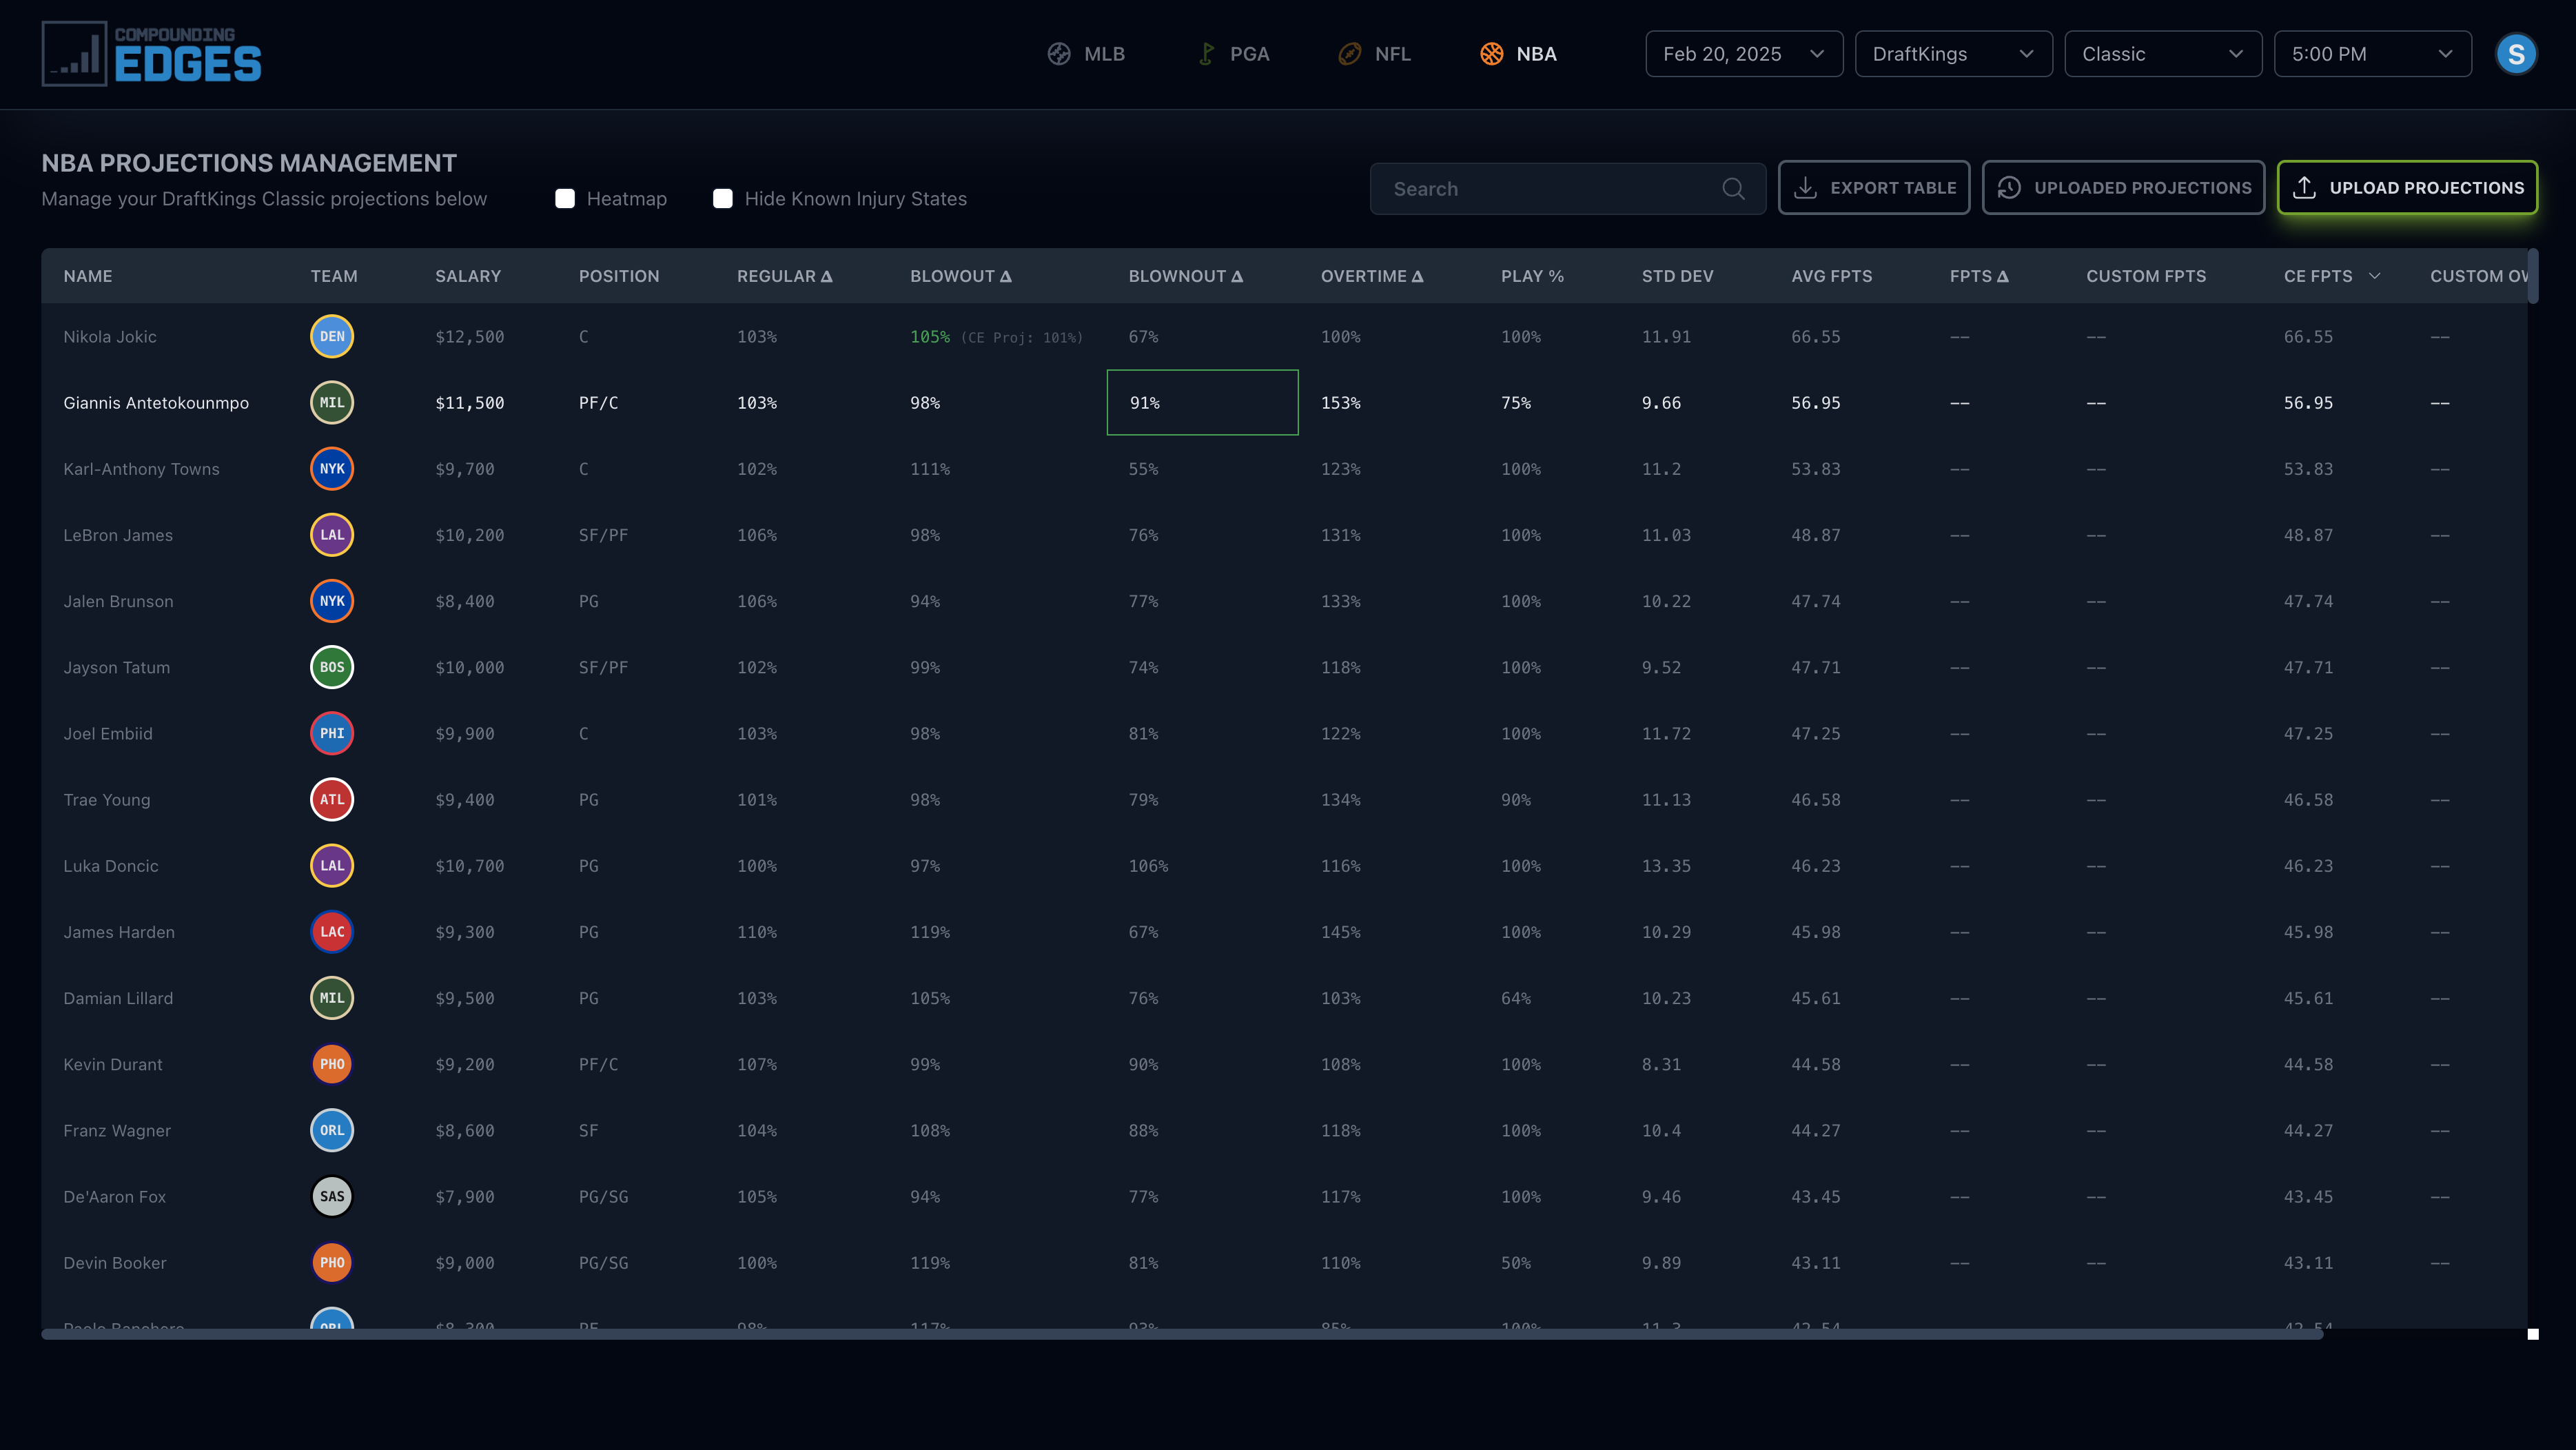Sort by the CE FPTS column
Image resolution: width=2576 pixels, height=1450 pixels.
[2332, 276]
